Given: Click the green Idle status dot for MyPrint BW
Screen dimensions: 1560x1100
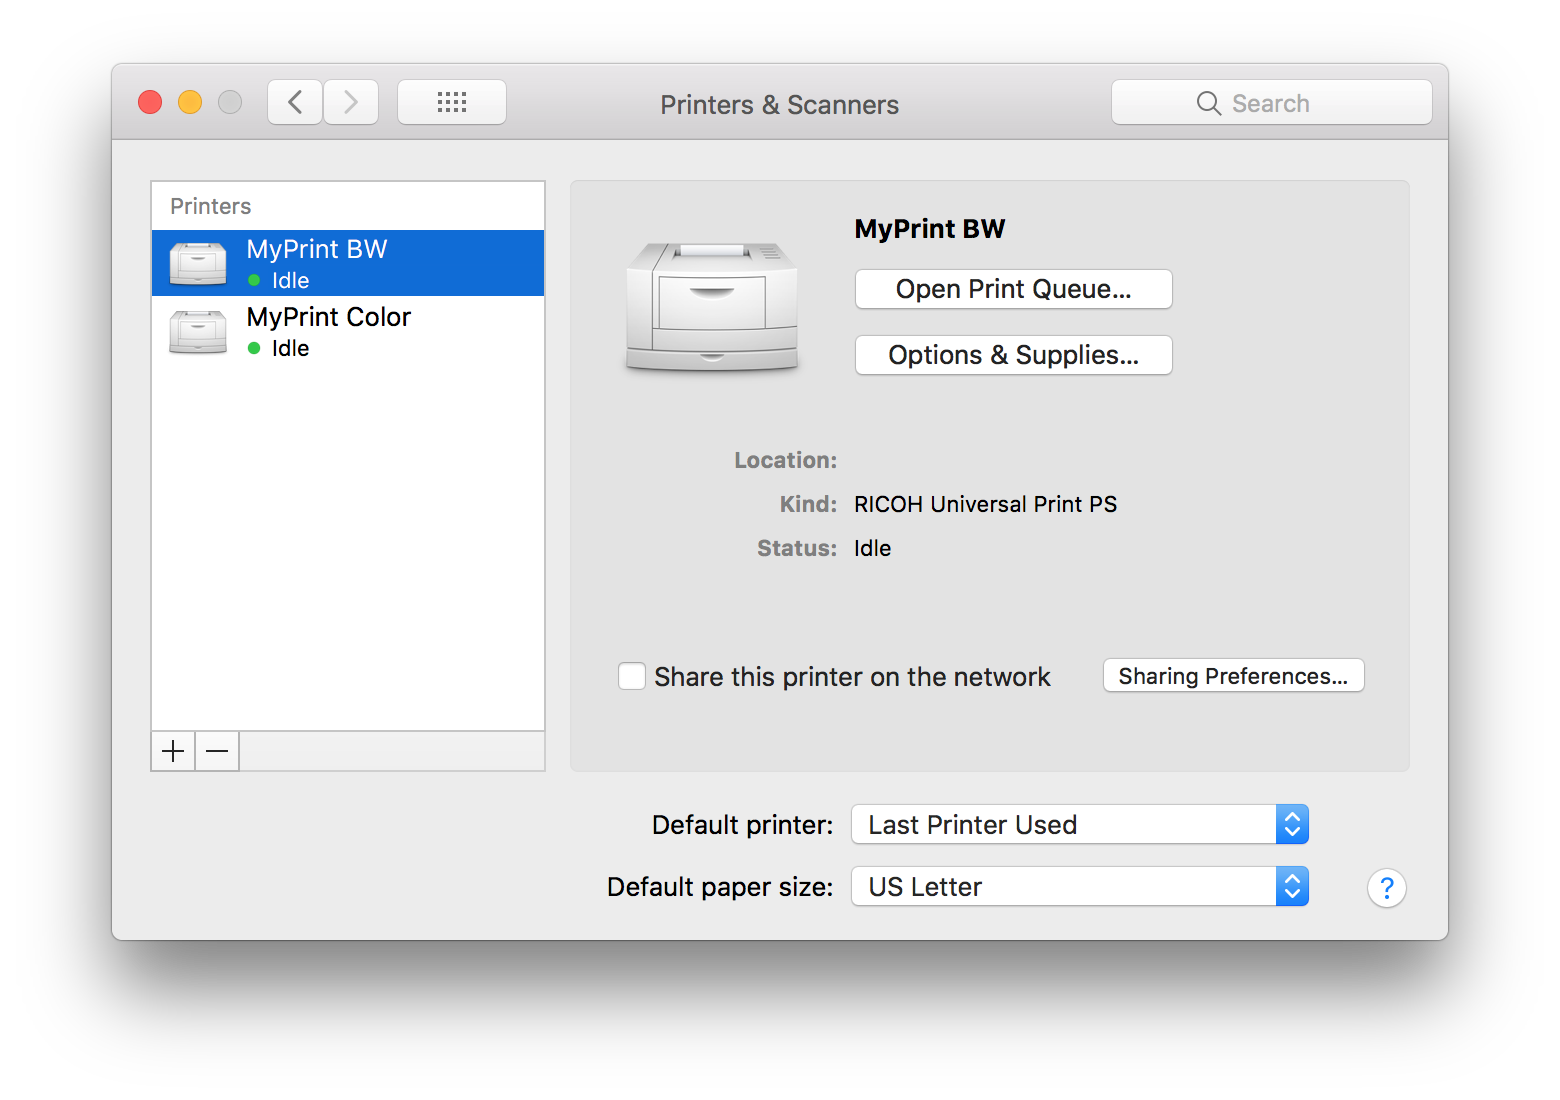Looking at the screenshot, I should pyautogui.click(x=252, y=281).
